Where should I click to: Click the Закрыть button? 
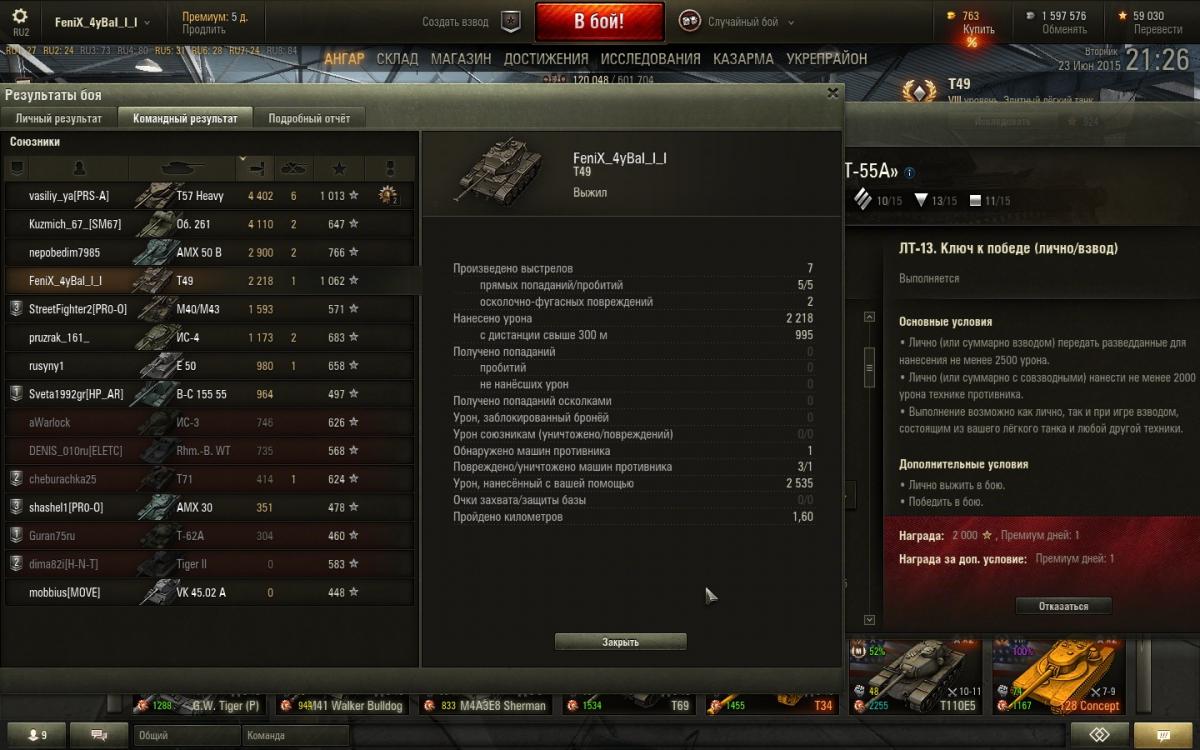(x=620, y=642)
